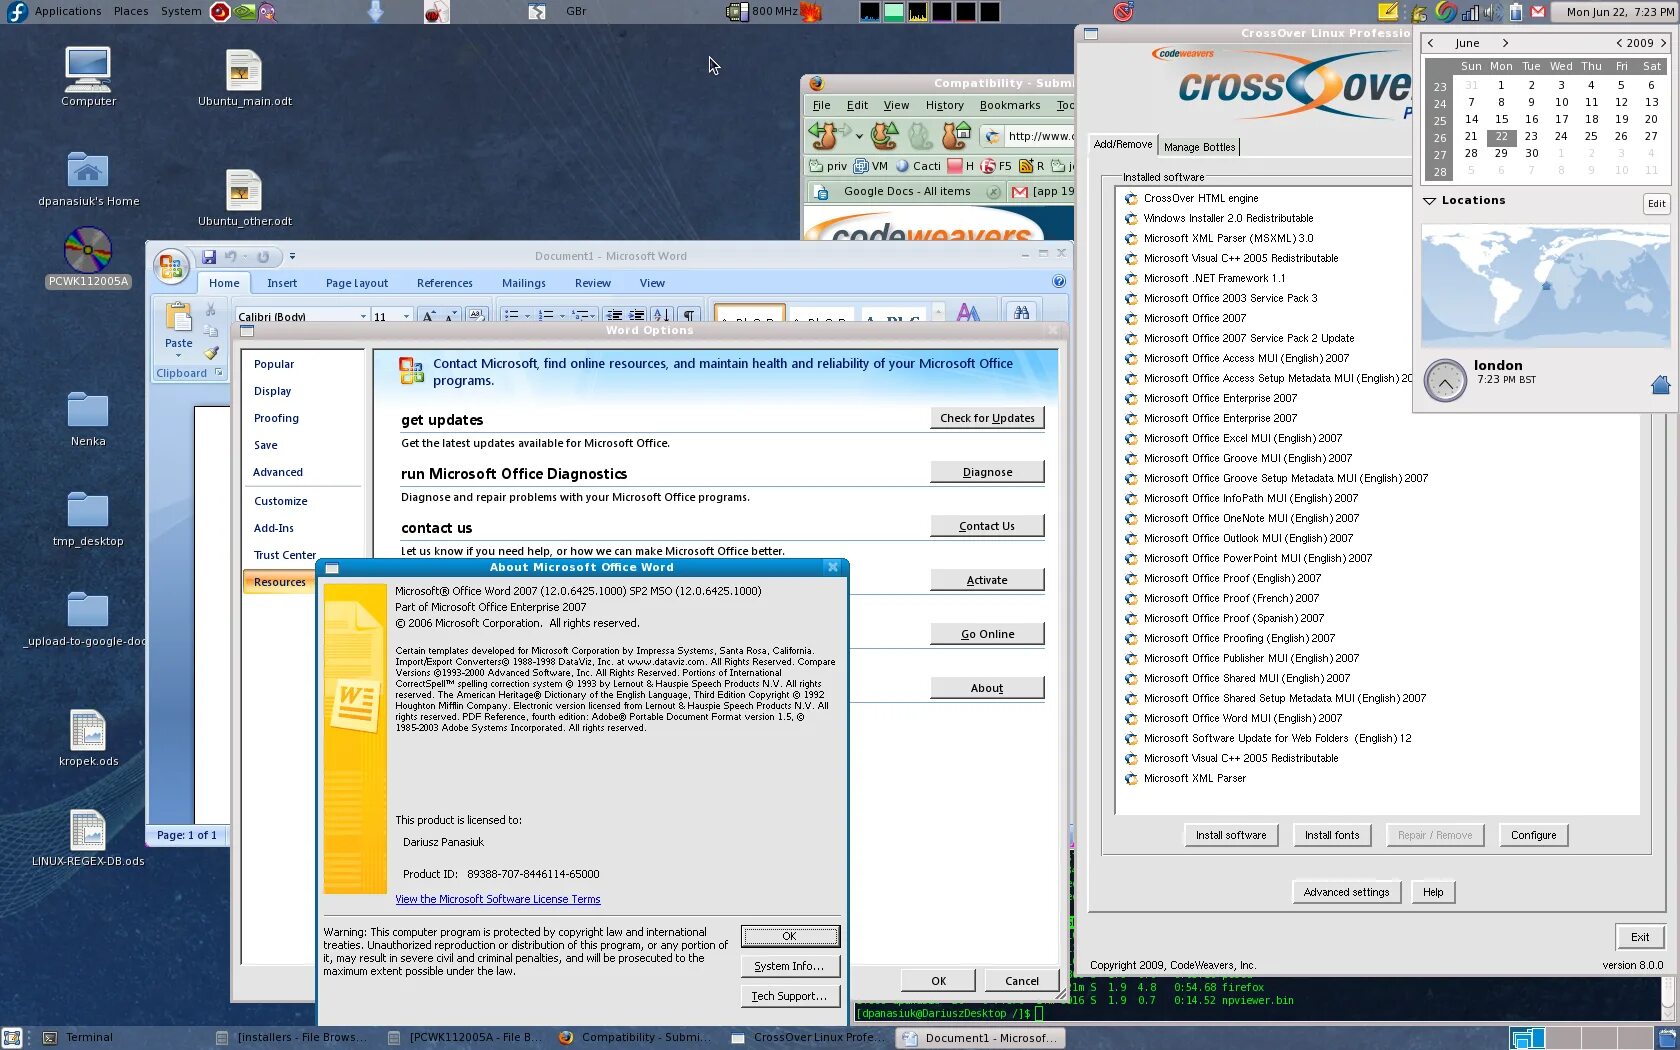Select June 23 in the calendar
1680x1050 pixels.
pos(1531,136)
